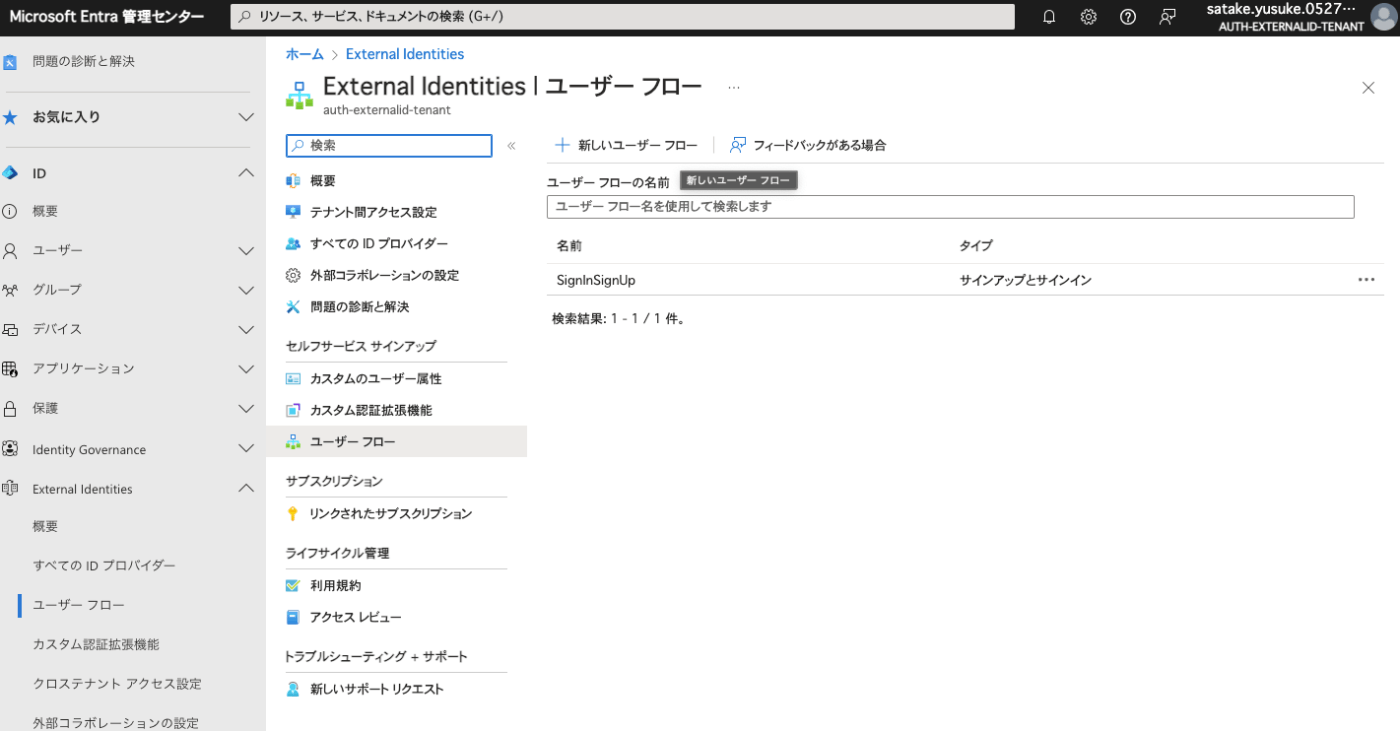Expand the グループ chevron

tap(246, 290)
